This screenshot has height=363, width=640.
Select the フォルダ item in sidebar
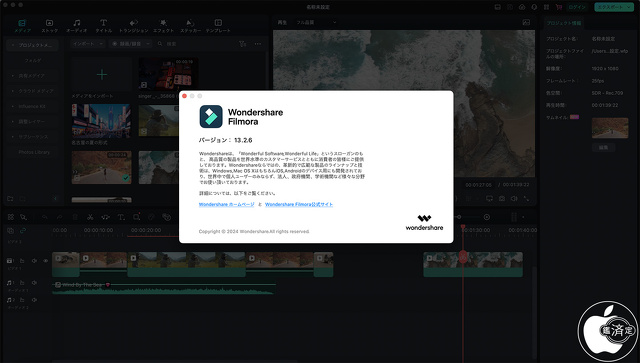click(x=33, y=60)
